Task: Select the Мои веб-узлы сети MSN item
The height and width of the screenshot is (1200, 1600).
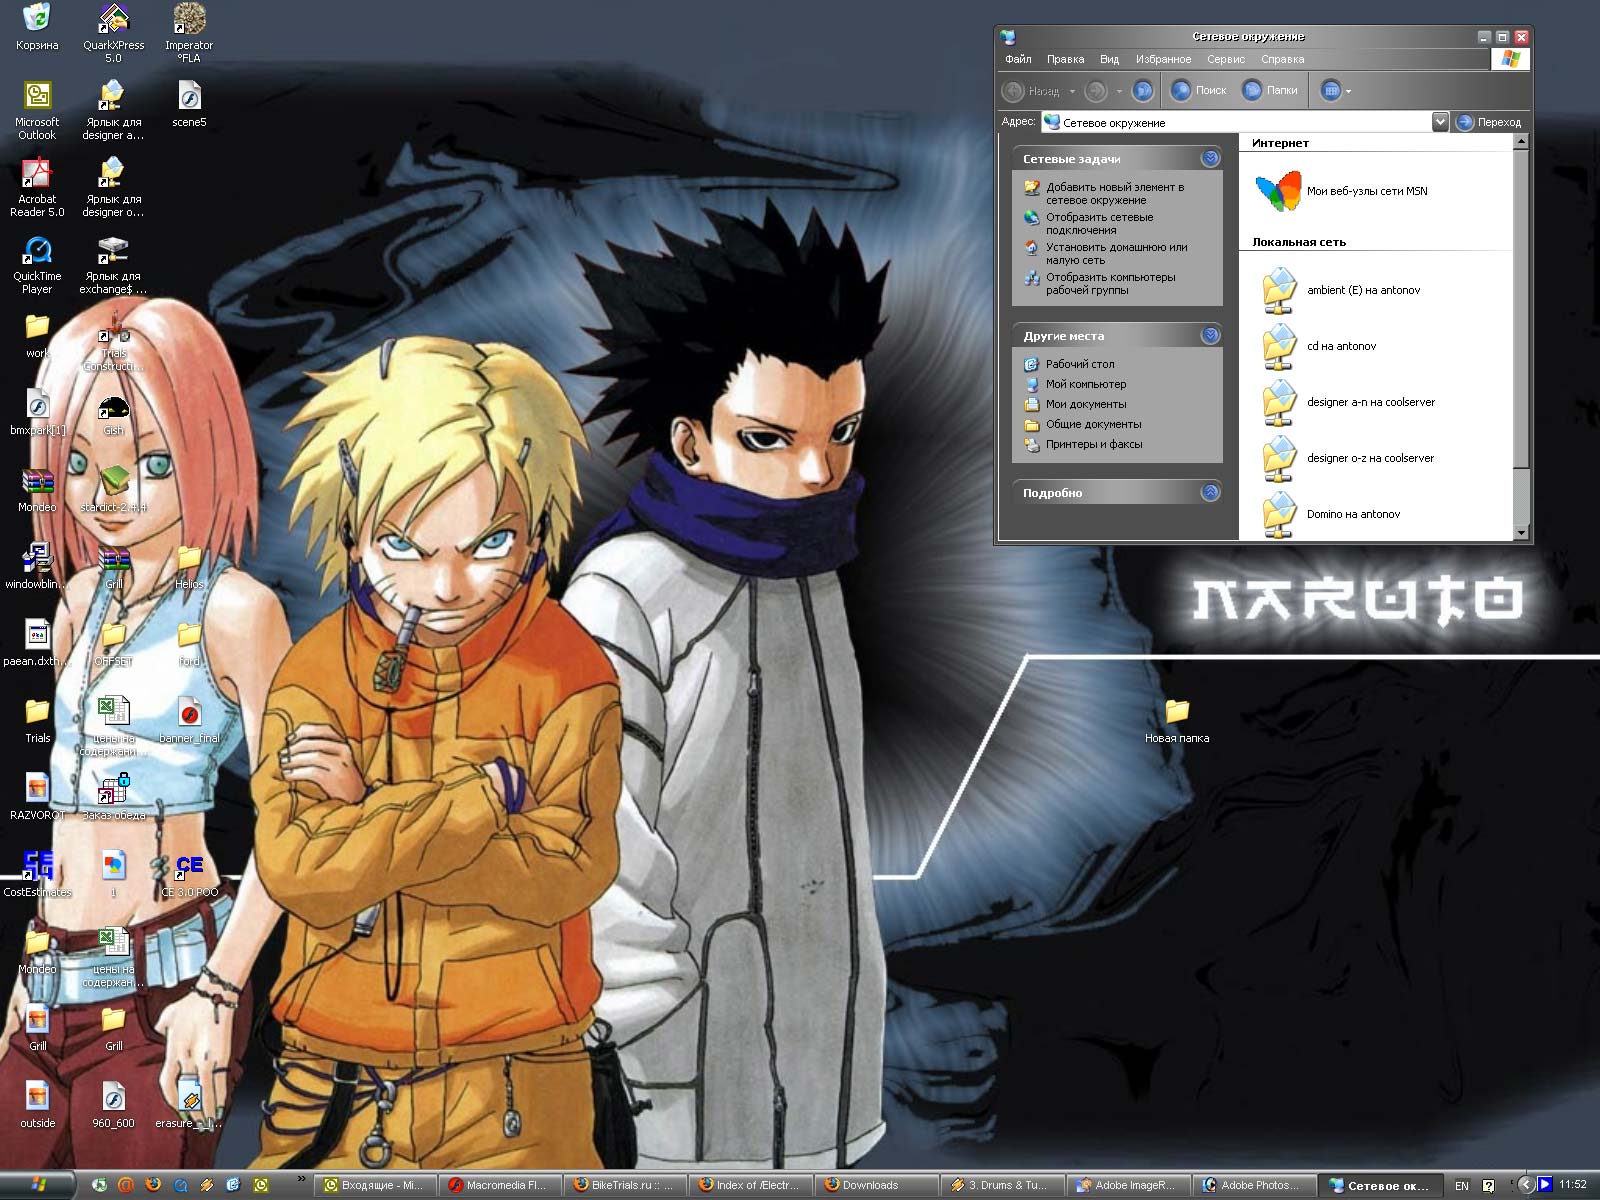Action: click(1340, 191)
